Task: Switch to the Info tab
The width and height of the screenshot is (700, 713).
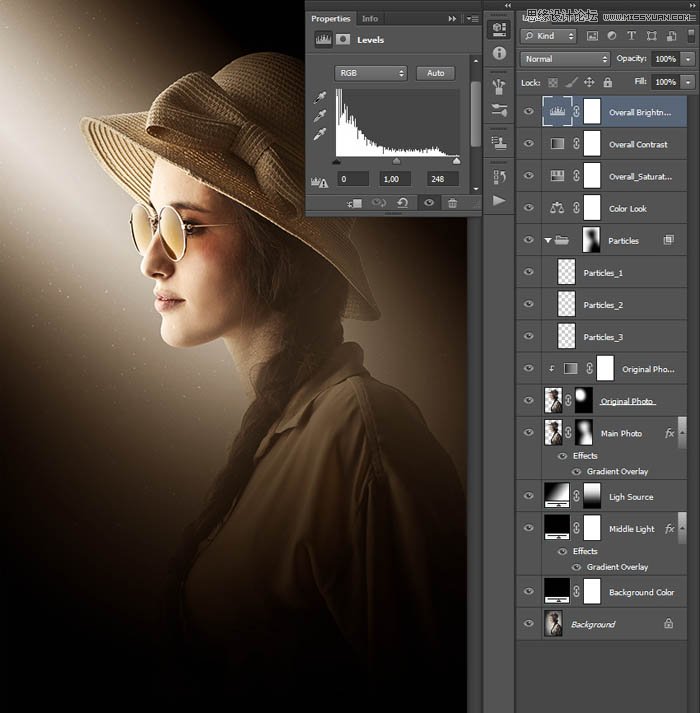Action: (x=370, y=18)
